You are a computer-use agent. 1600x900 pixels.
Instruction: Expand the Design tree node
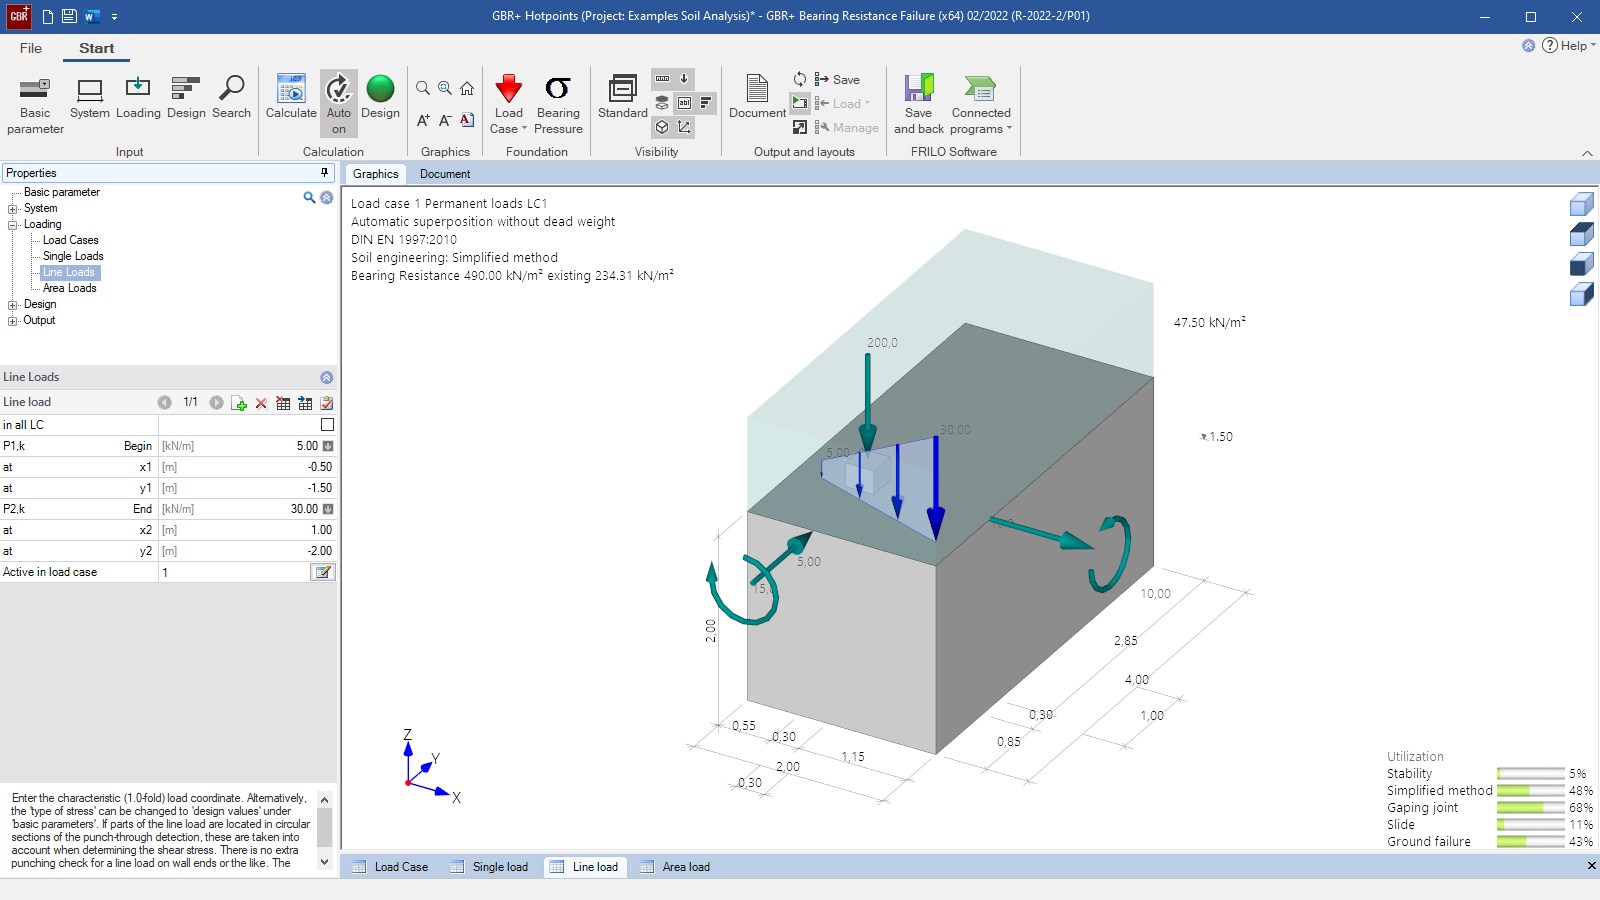[13, 305]
